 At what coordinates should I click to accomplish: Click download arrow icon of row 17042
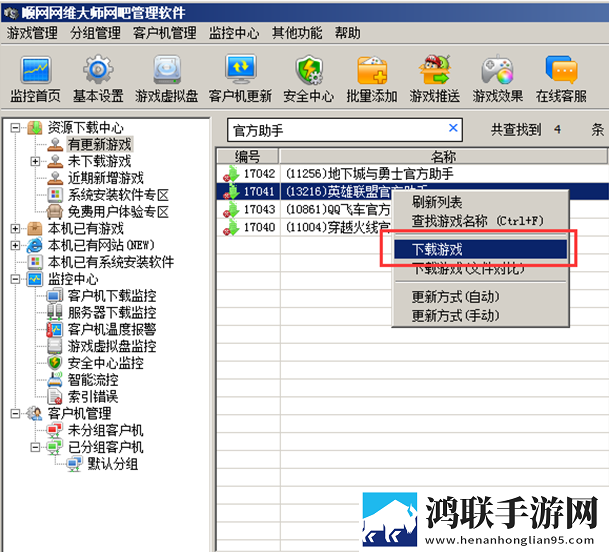coord(231,174)
